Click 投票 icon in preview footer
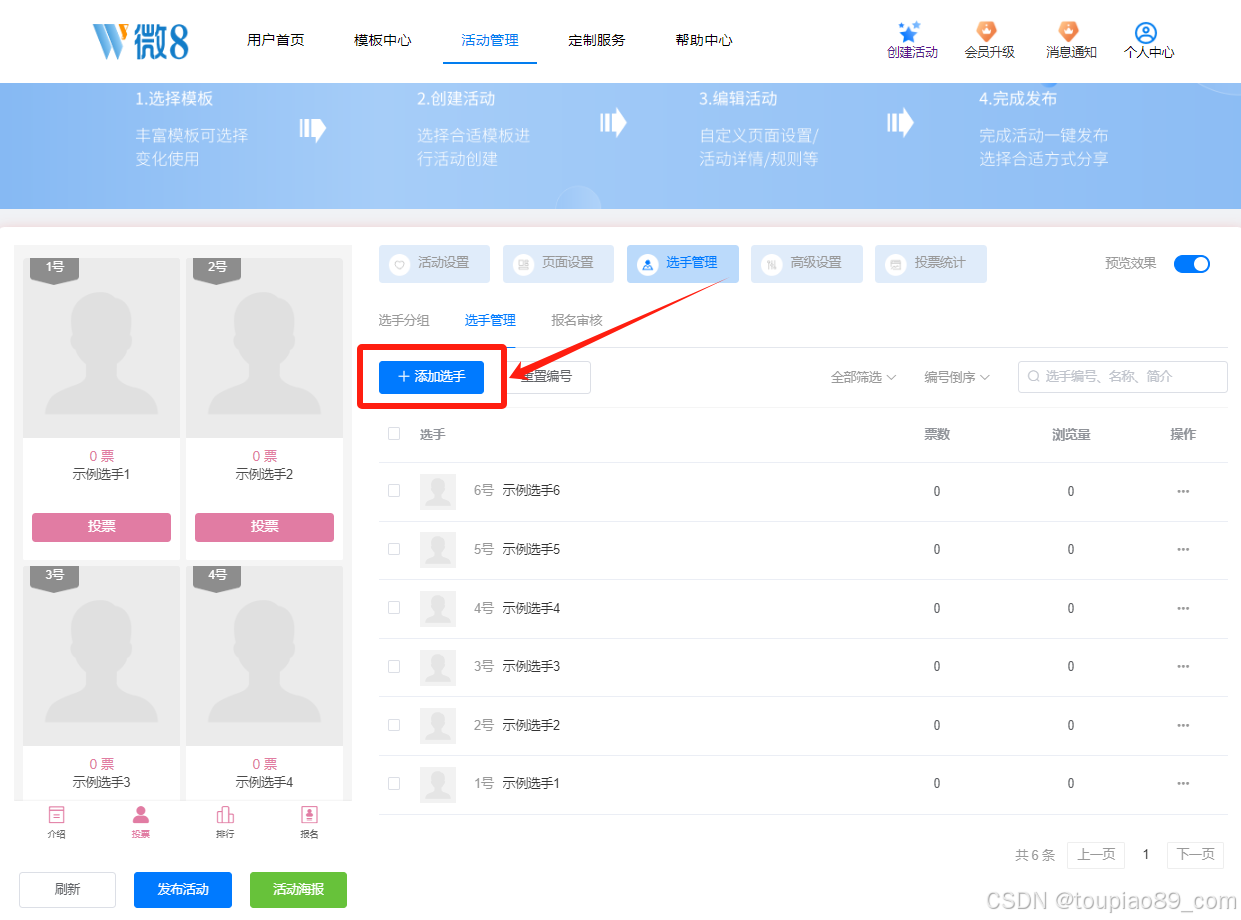1241x920 pixels. [x=141, y=814]
